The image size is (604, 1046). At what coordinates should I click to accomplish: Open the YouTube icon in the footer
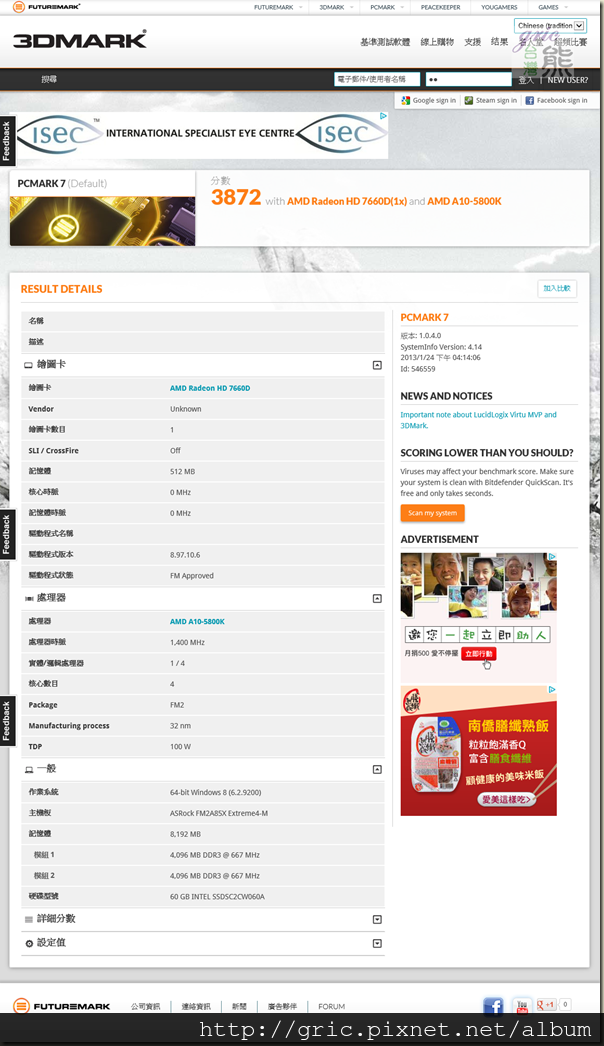[522, 1005]
